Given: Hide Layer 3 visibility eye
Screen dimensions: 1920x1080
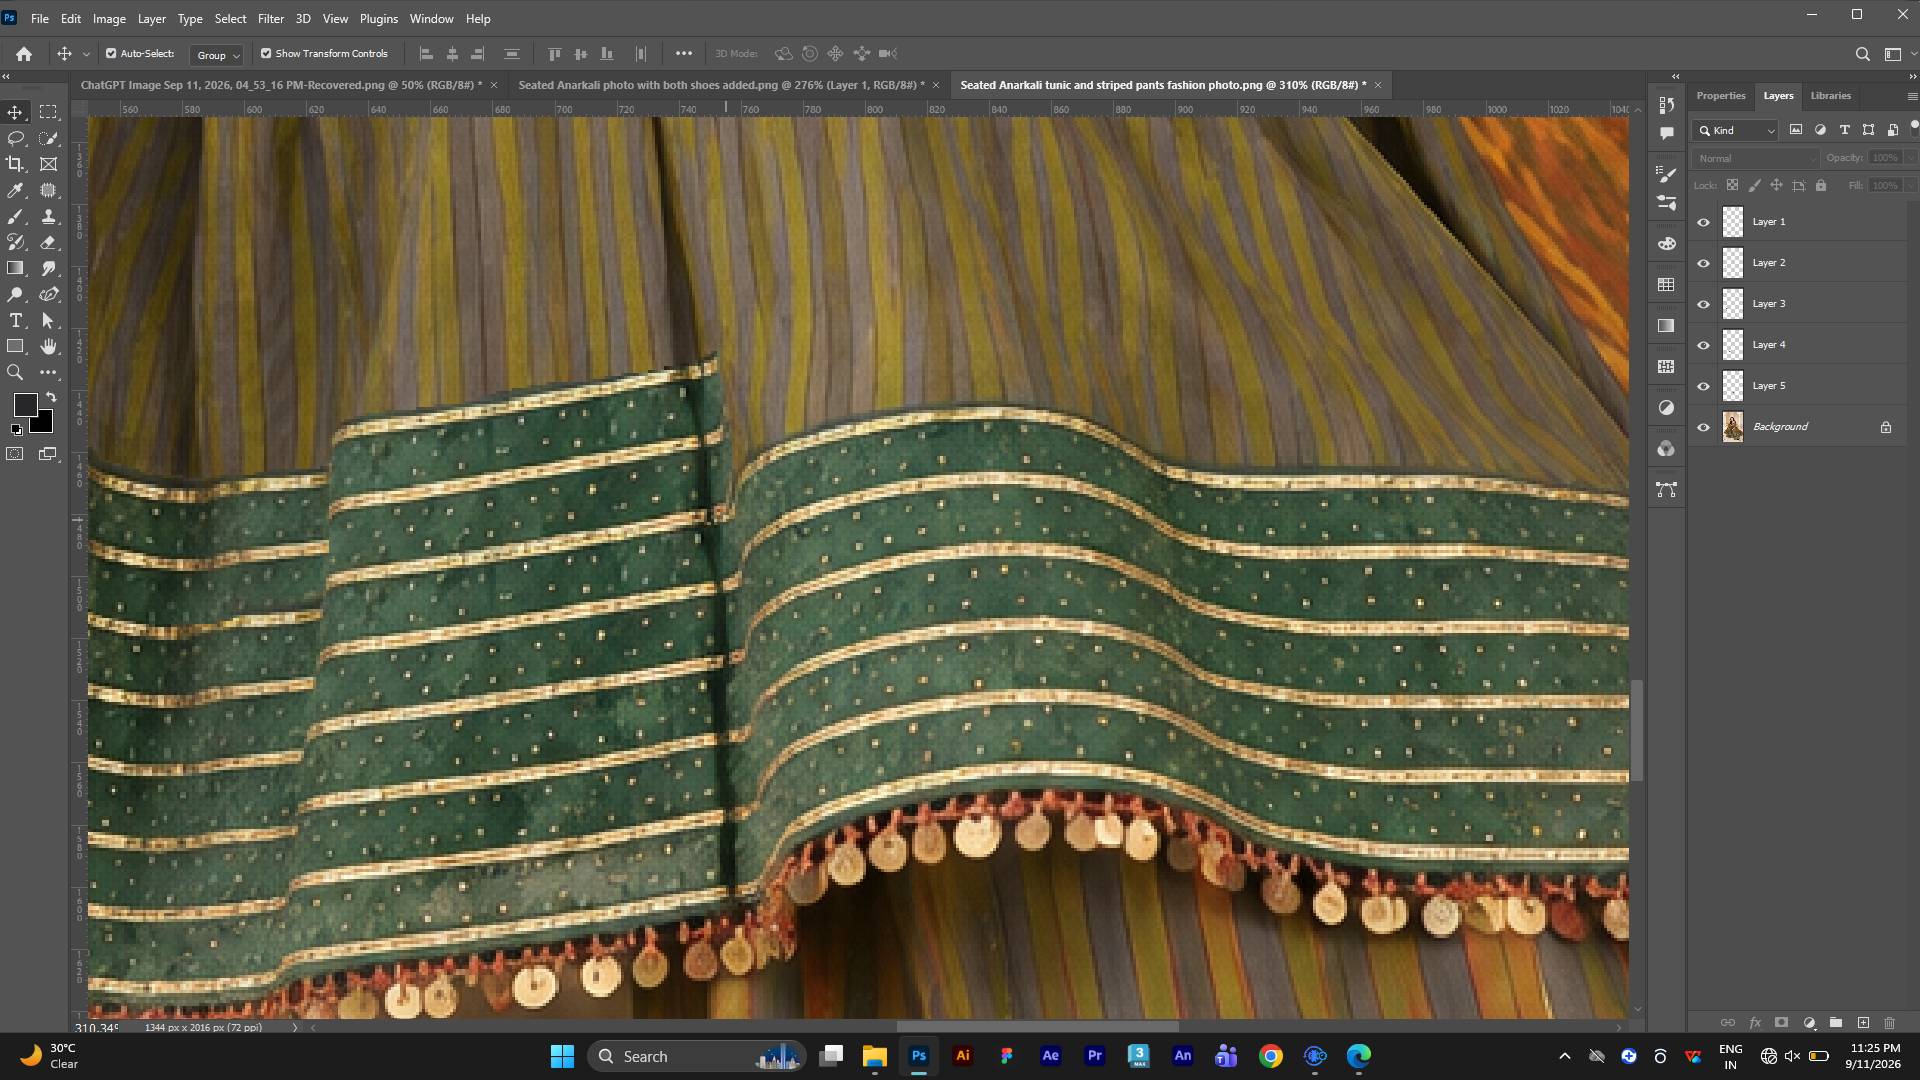Looking at the screenshot, I should point(1704,304).
